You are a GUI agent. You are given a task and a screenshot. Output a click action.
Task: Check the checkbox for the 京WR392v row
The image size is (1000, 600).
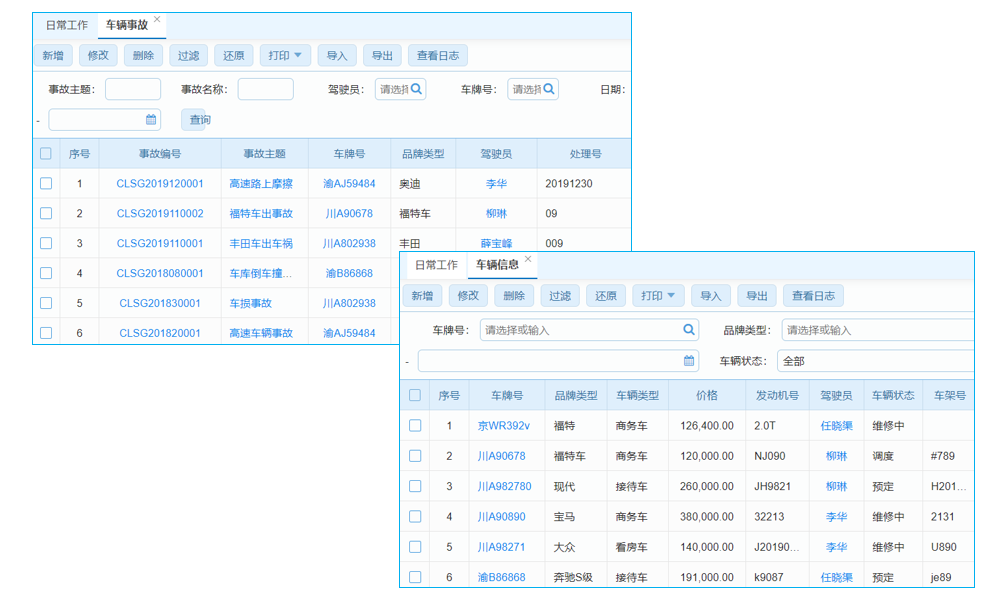(x=415, y=426)
